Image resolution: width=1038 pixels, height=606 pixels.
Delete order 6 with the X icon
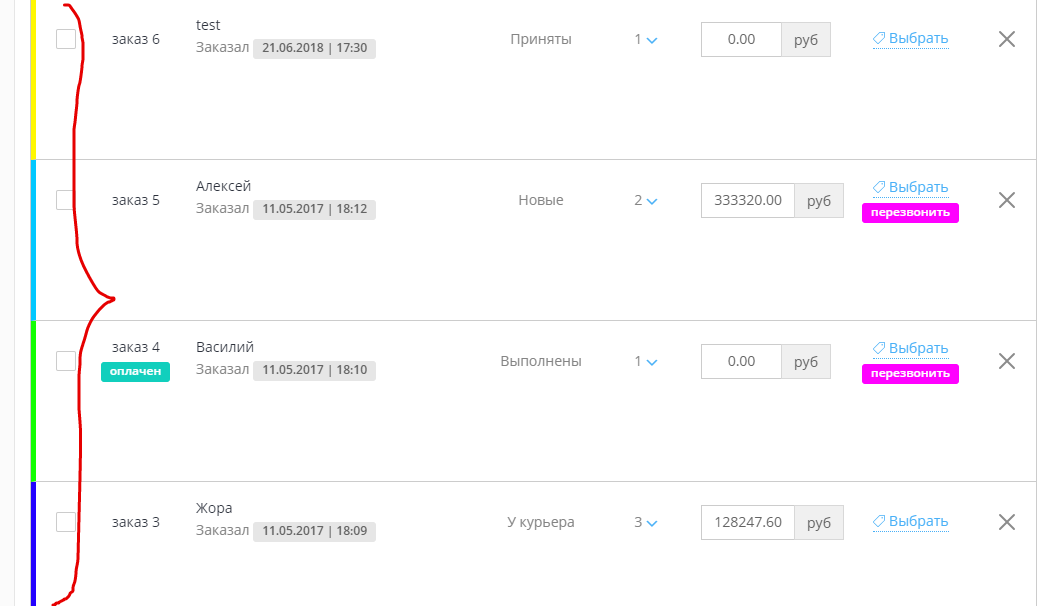click(x=1007, y=39)
